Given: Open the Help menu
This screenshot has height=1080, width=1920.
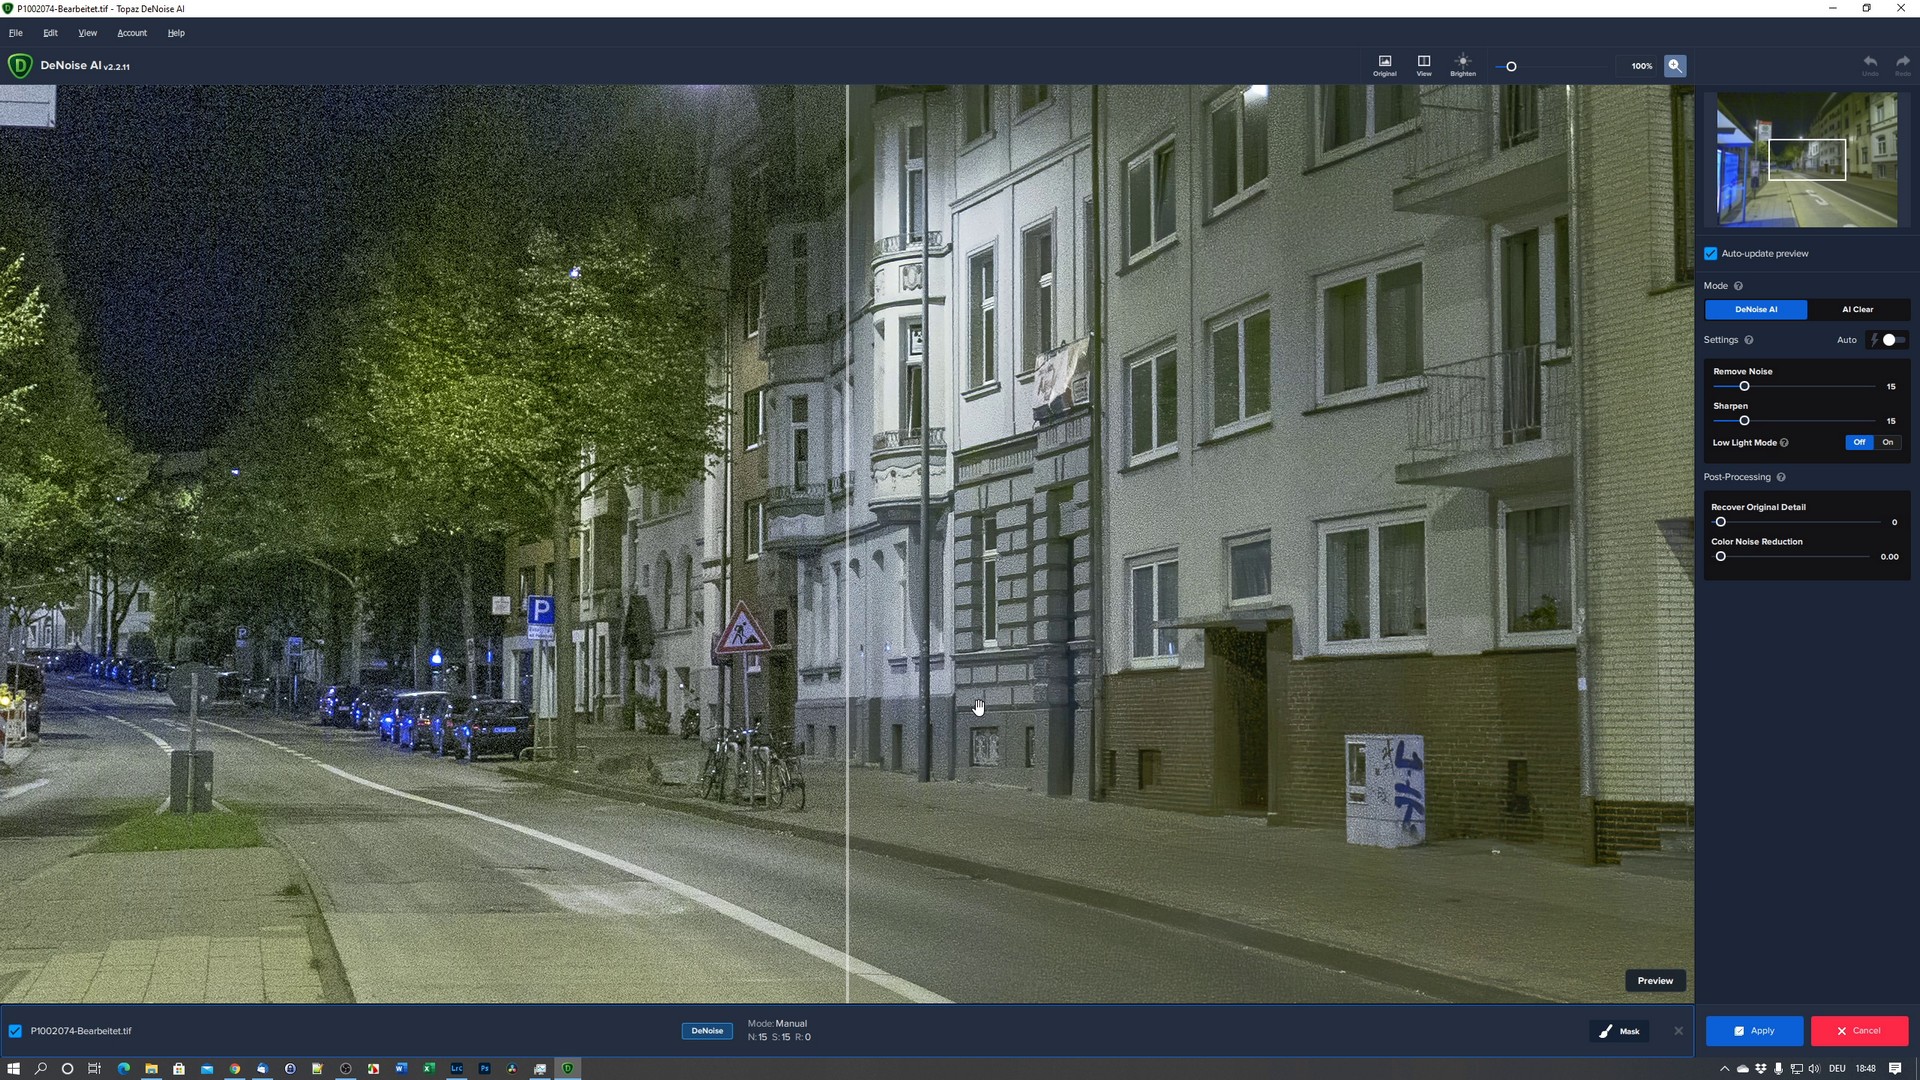Looking at the screenshot, I should tap(176, 33).
